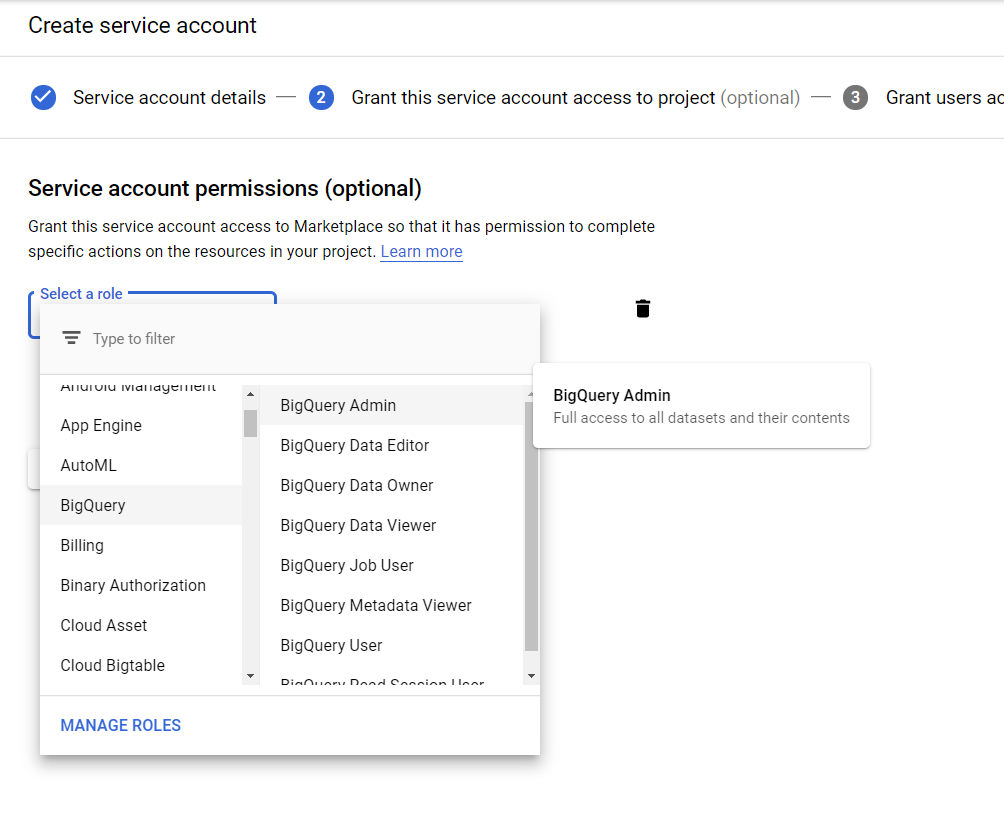Screen dimensions: 1004x824
Task: Click the MANAGE ROLES button
Action: (121, 725)
